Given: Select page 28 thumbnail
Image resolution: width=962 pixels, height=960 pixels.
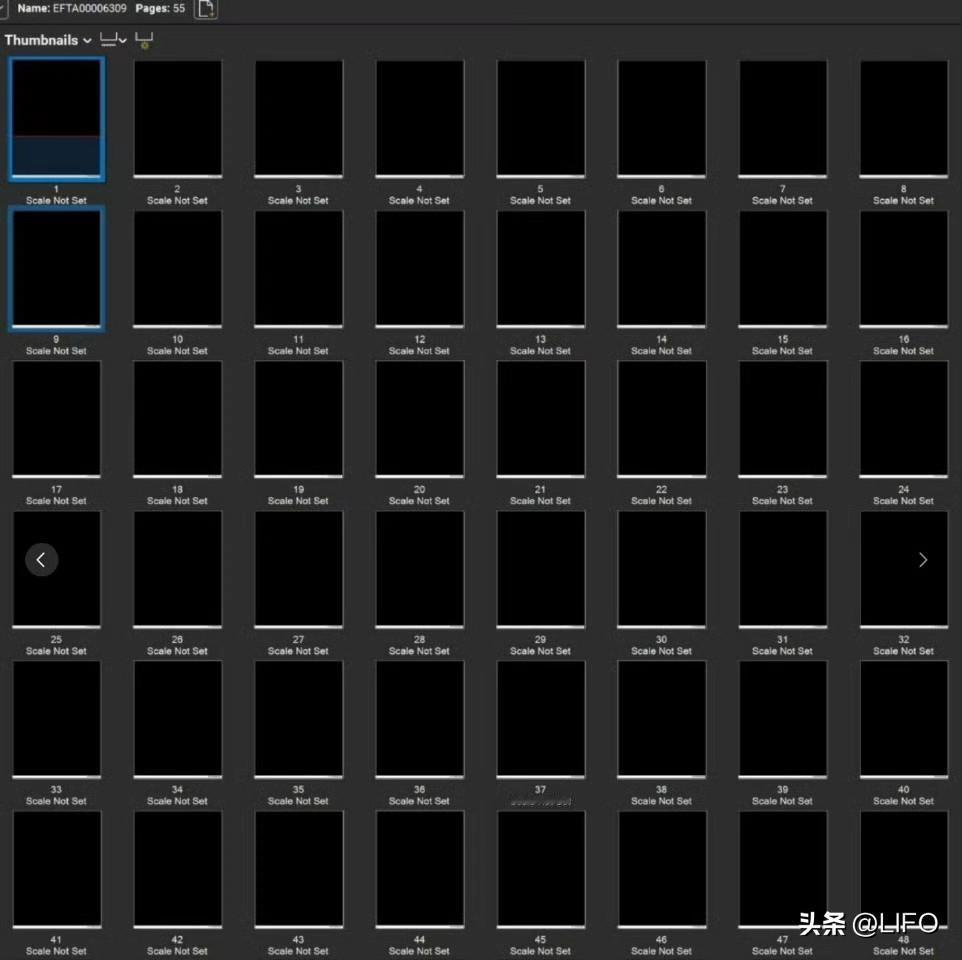Looking at the screenshot, I should coord(420,570).
